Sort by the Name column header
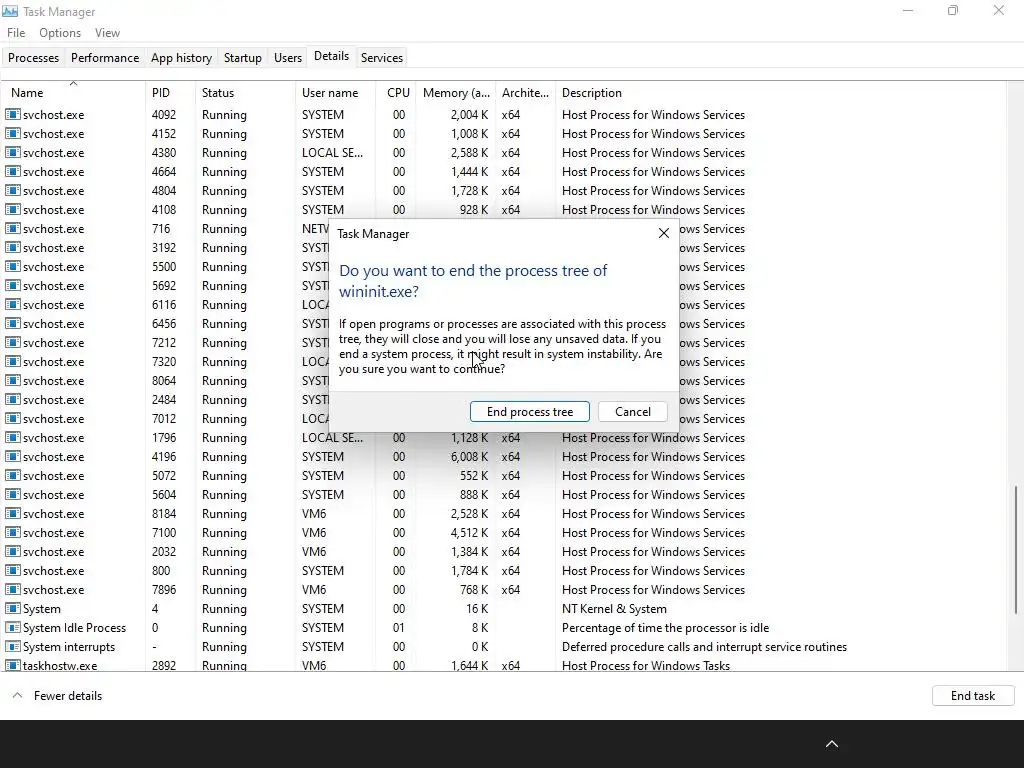Image resolution: width=1024 pixels, height=768 pixels. click(x=73, y=93)
